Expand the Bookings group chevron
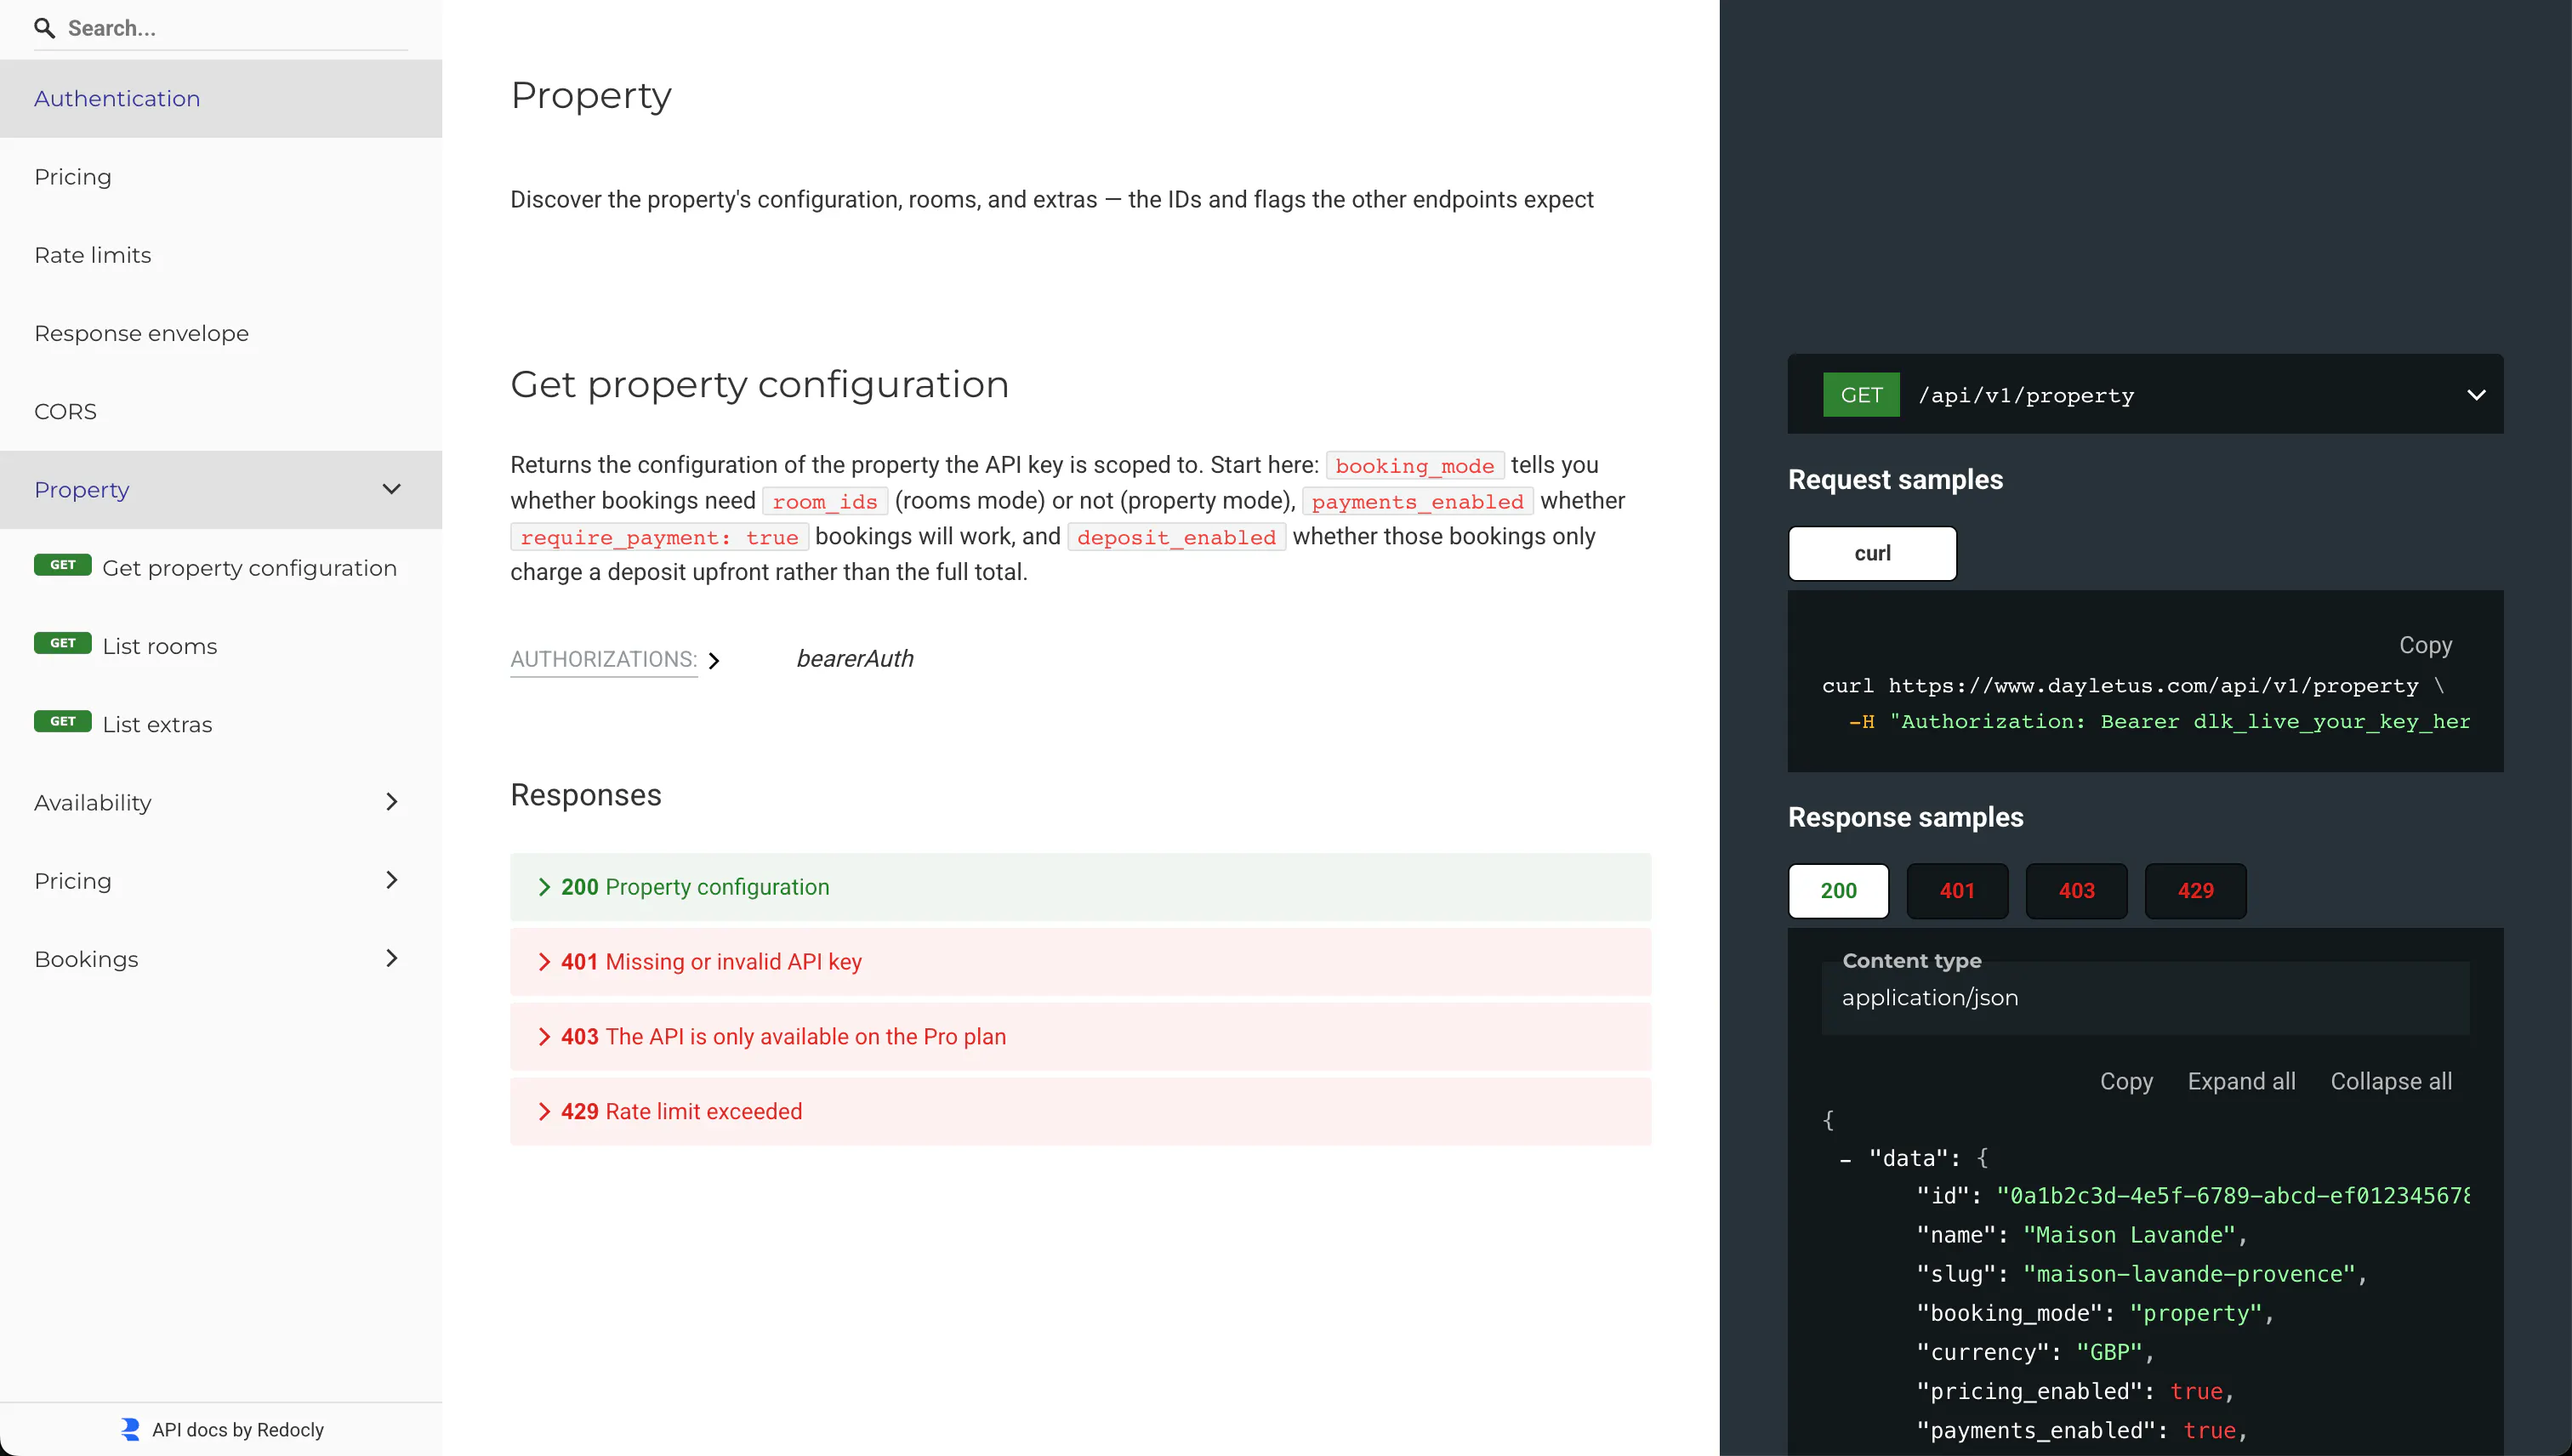The height and width of the screenshot is (1456, 2572). click(x=391, y=958)
